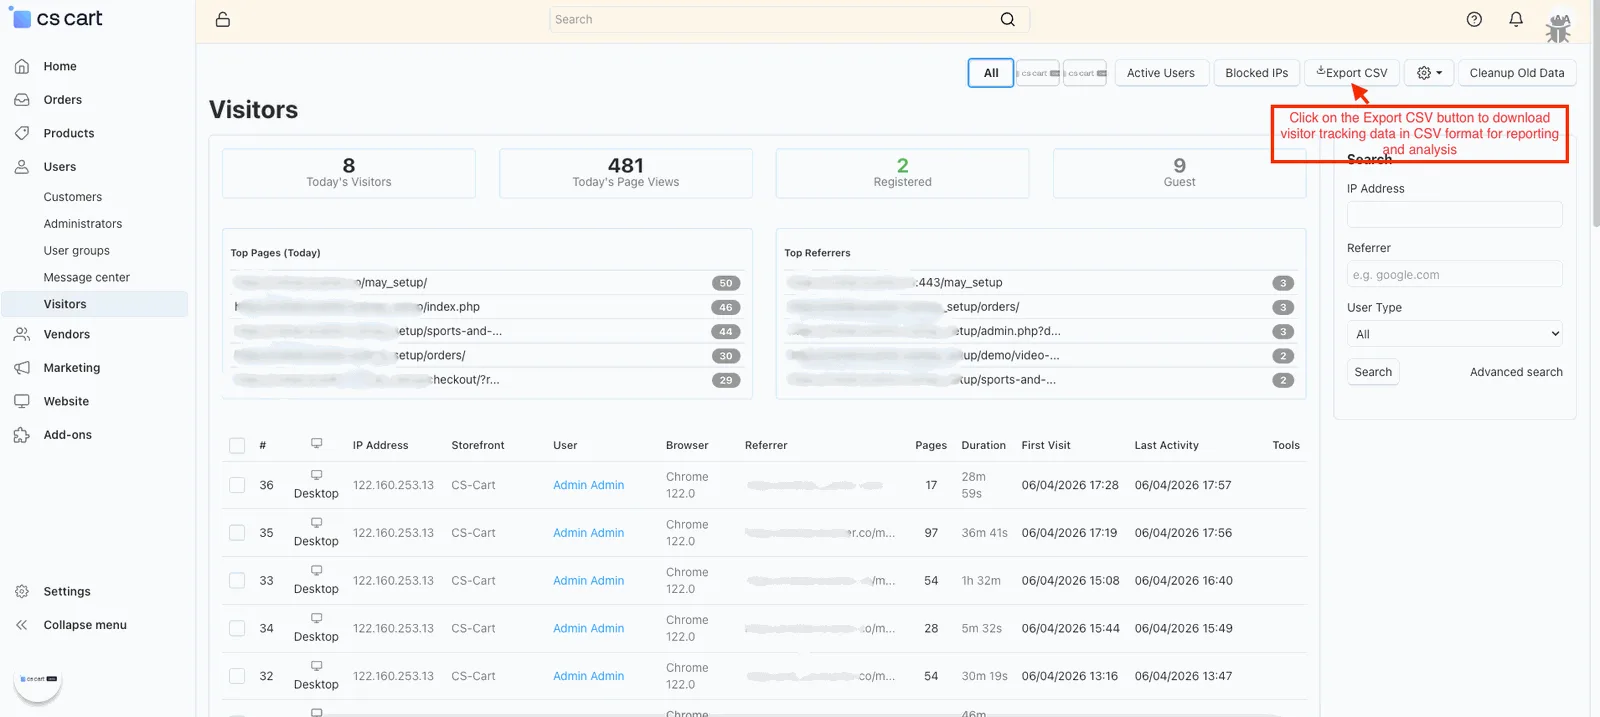The image size is (1600, 717).
Task: Click the CS-Cart logo
Action: [57, 19]
